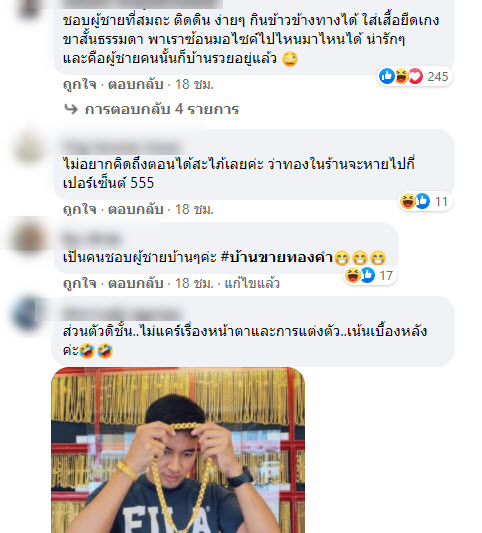View edit history via 'แก้ไขแล้ว'

pyautogui.click(x=252, y=283)
